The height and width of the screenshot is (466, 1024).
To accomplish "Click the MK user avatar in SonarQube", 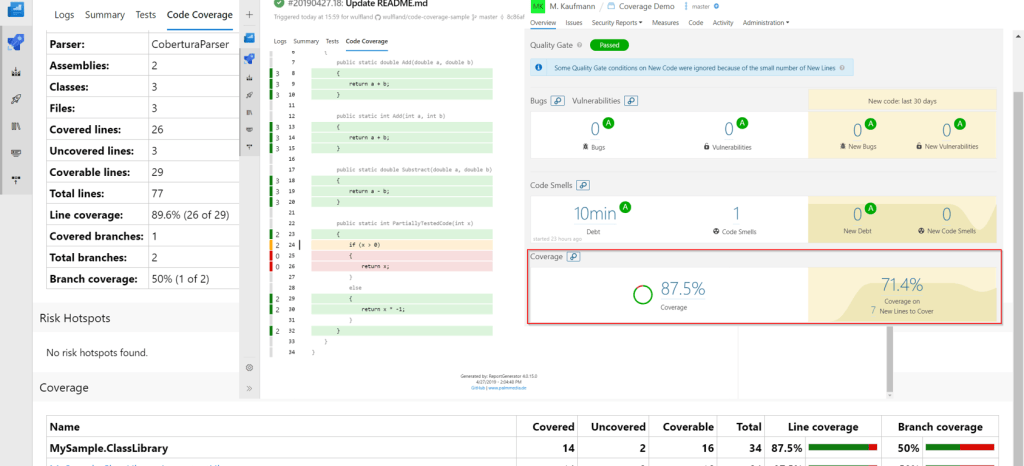I will point(537,6).
